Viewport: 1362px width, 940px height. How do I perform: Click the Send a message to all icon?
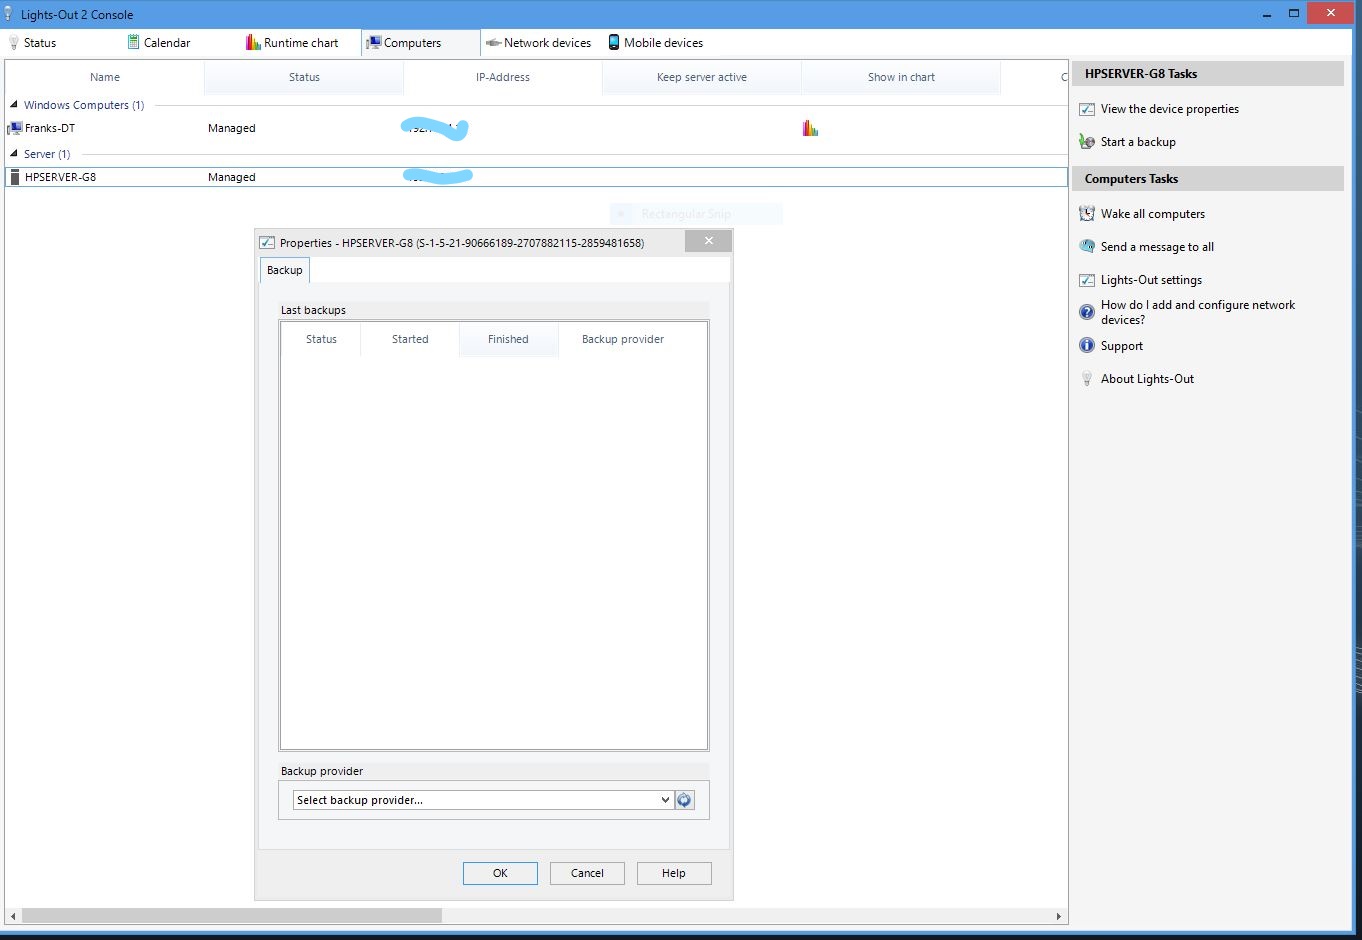click(x=1087, y=247)
